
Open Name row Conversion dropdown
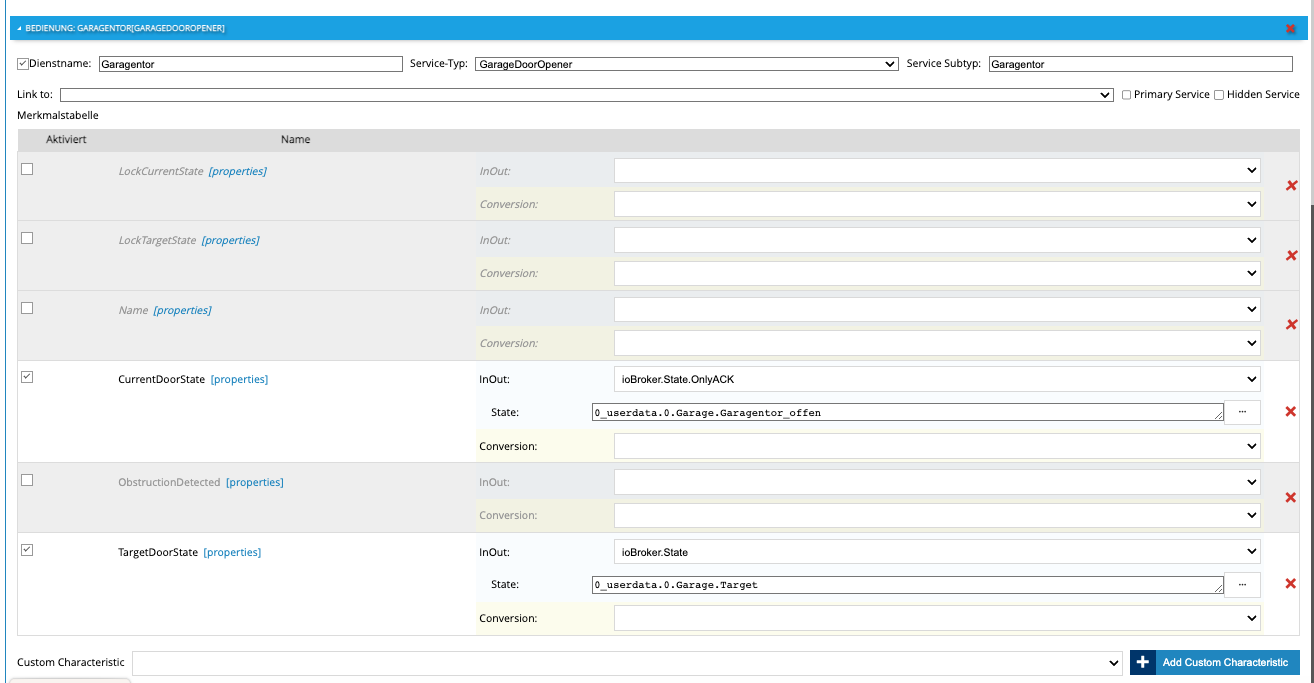click(x=937, y=343)
